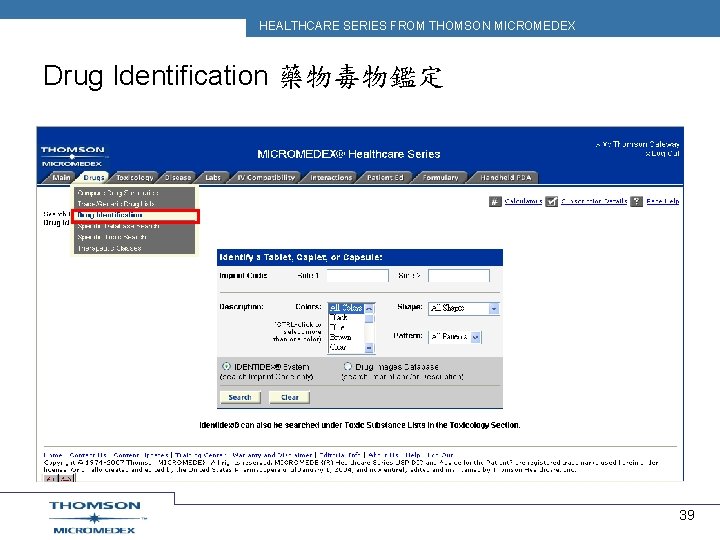Screen dimensions: 720x540
Task: Click the Help footer link
Action: [413, 455]
